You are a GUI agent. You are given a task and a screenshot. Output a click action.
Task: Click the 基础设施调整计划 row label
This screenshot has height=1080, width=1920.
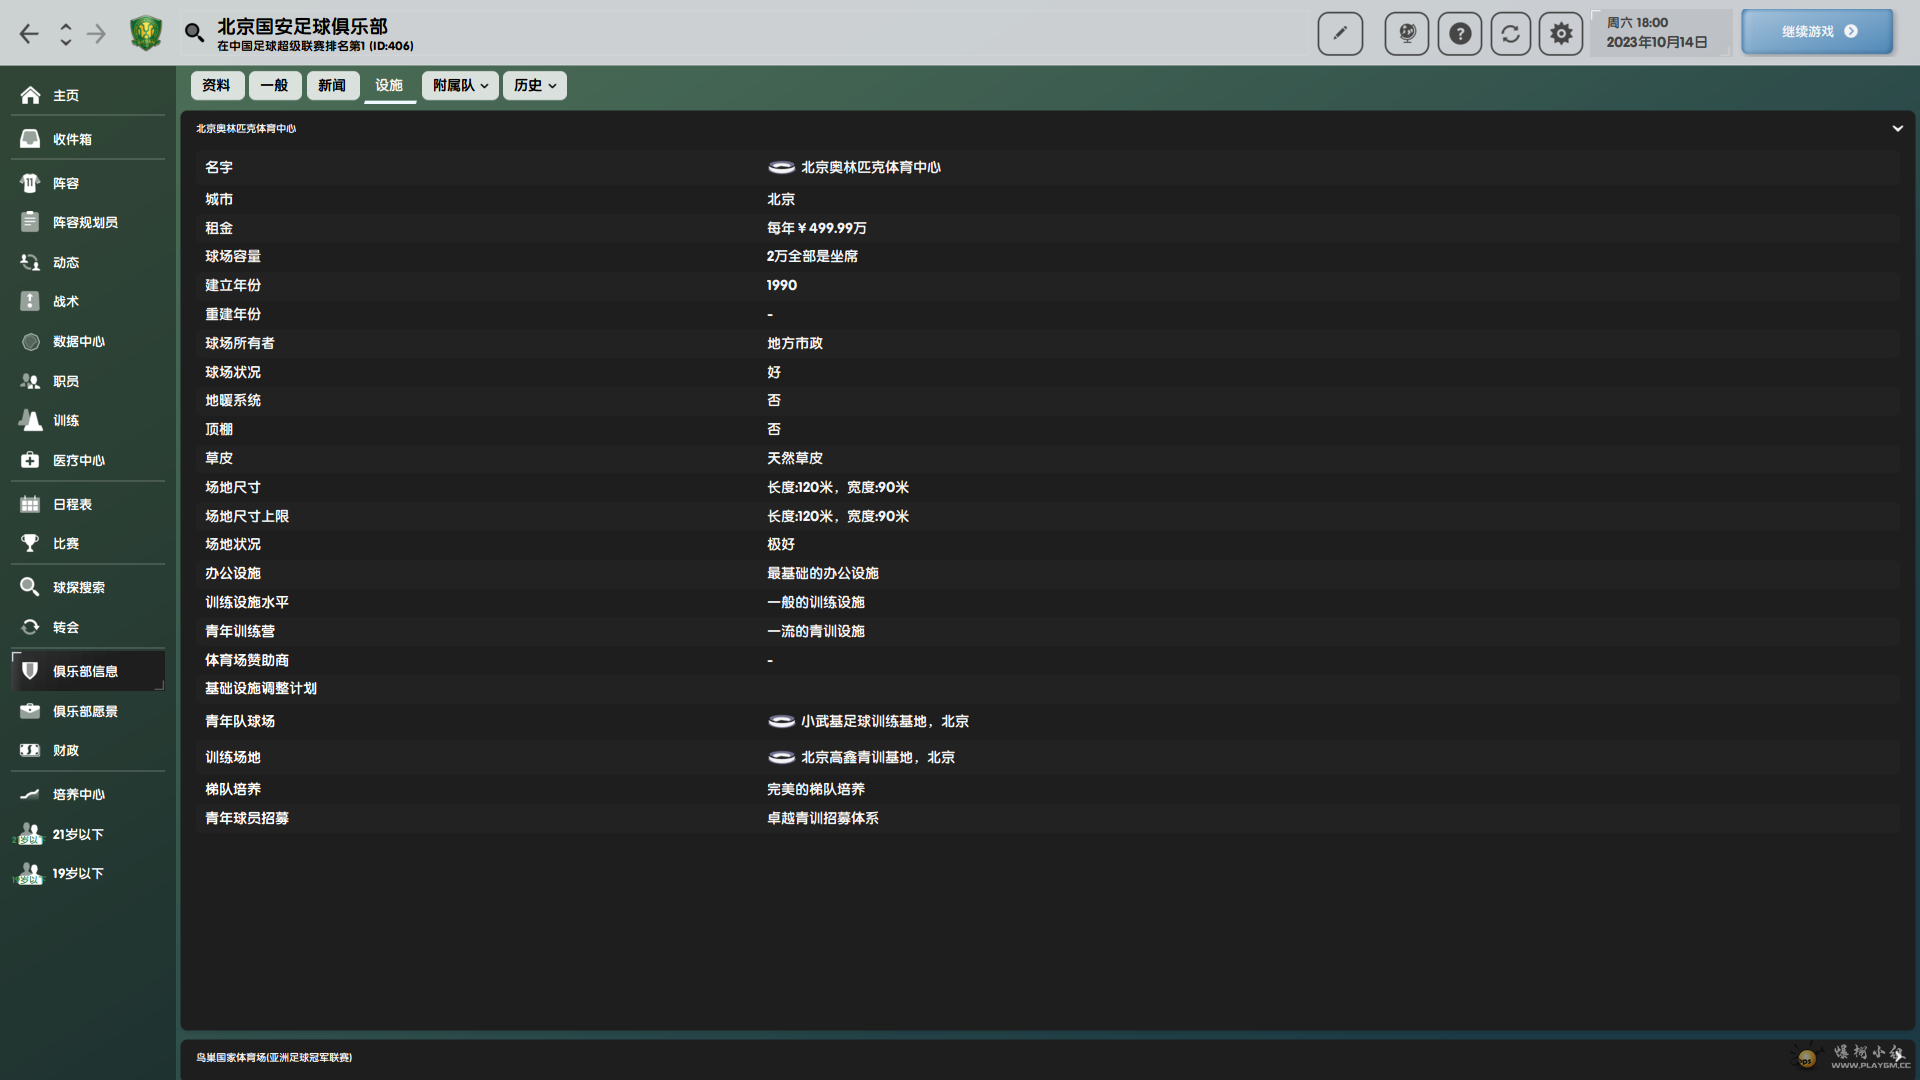pos(261,688)
